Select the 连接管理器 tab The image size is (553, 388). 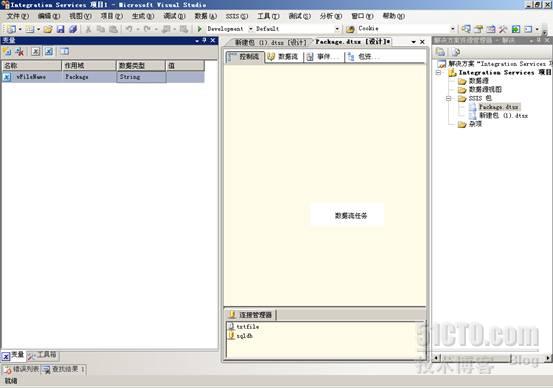251,315
